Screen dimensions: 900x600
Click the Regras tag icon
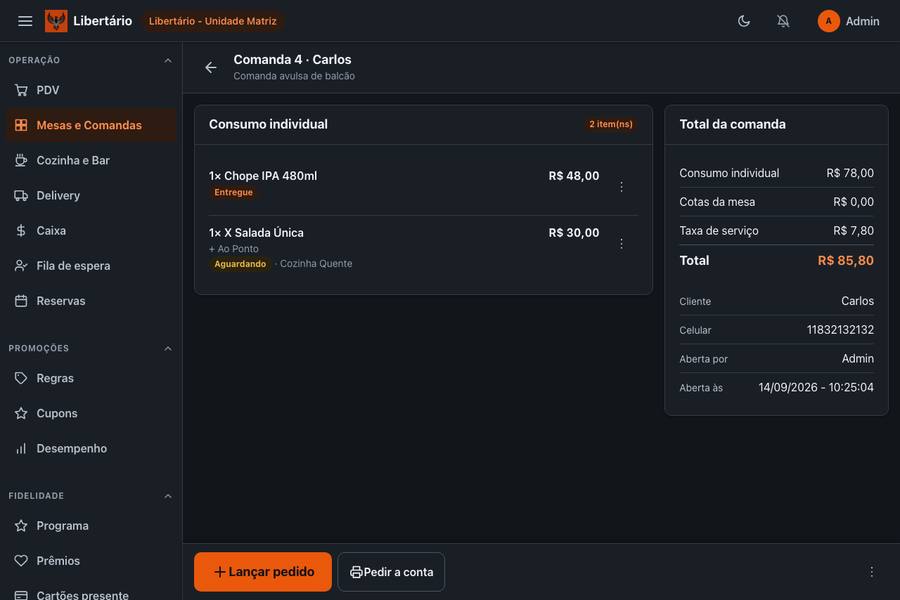(x=21, y=378)
